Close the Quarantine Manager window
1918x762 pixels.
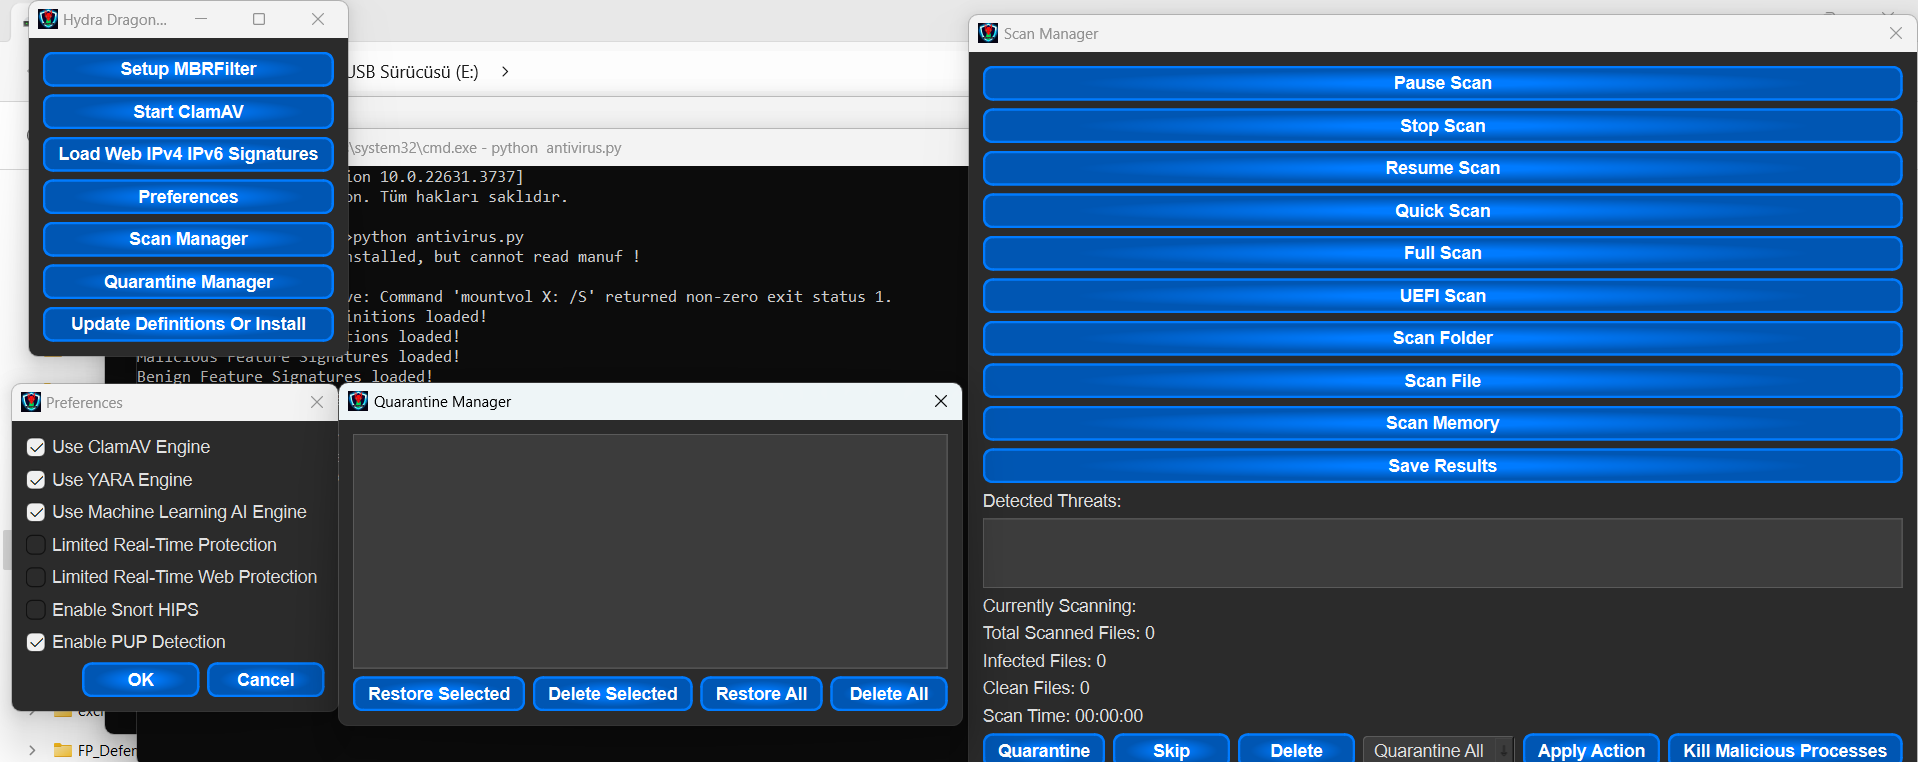[941, 401]
